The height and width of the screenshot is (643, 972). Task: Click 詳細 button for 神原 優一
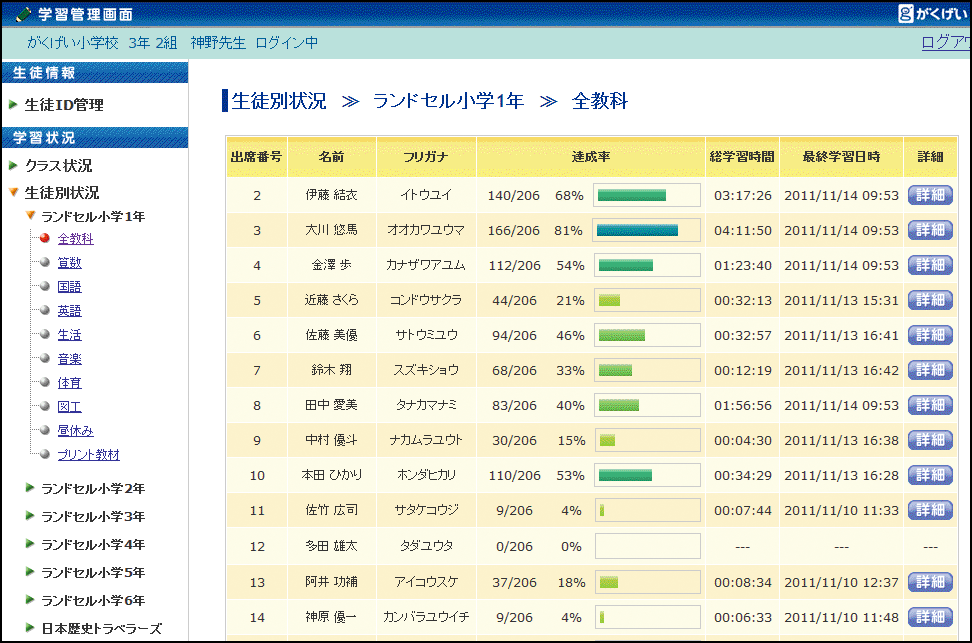pyautogui.click(x=930, y=617)
